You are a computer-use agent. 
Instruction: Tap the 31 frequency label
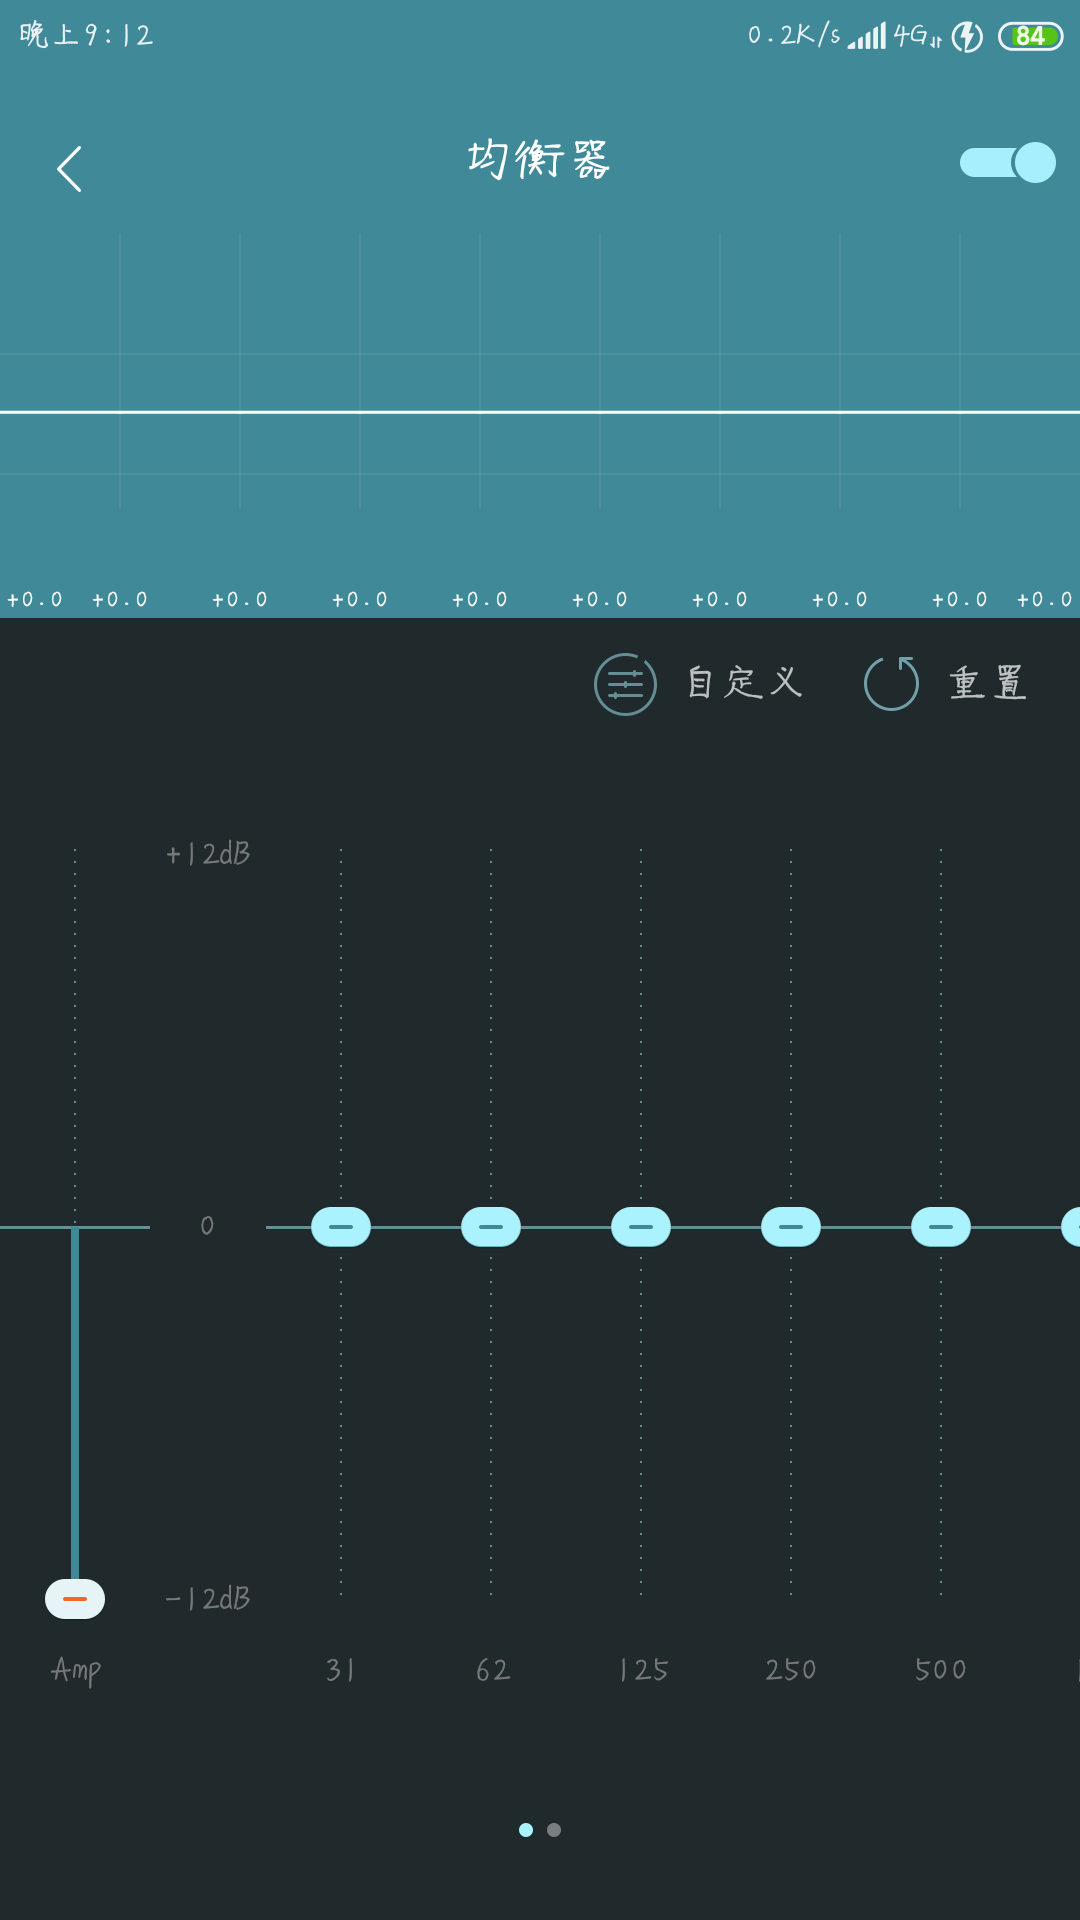(340, 1670)
